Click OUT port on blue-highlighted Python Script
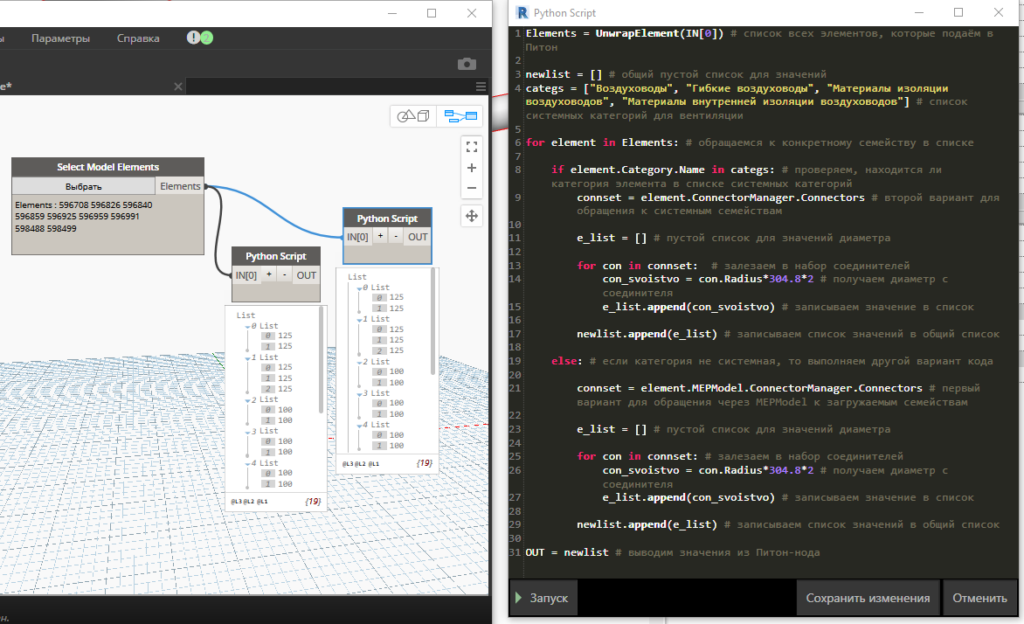This screenshot has width=1024, height=624. 418,236
